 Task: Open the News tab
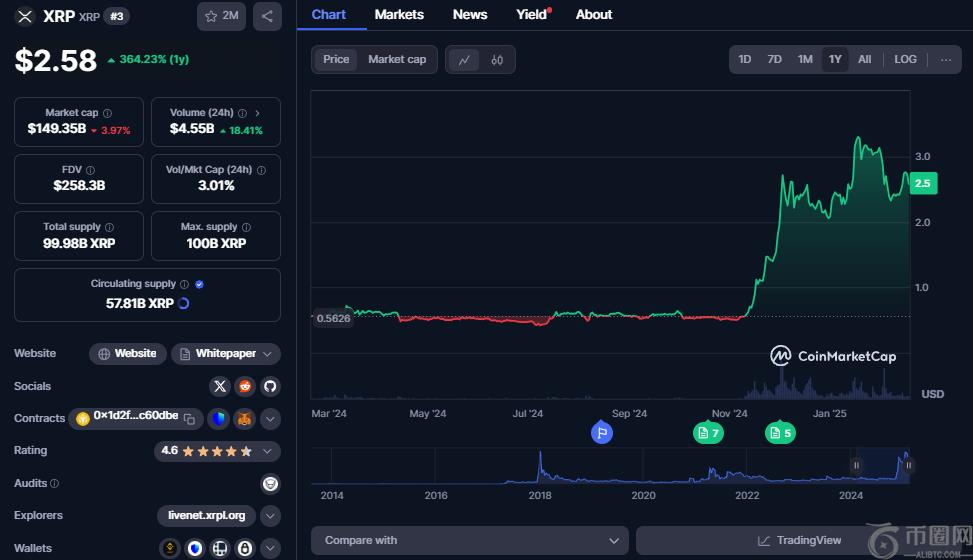point(470,15)
